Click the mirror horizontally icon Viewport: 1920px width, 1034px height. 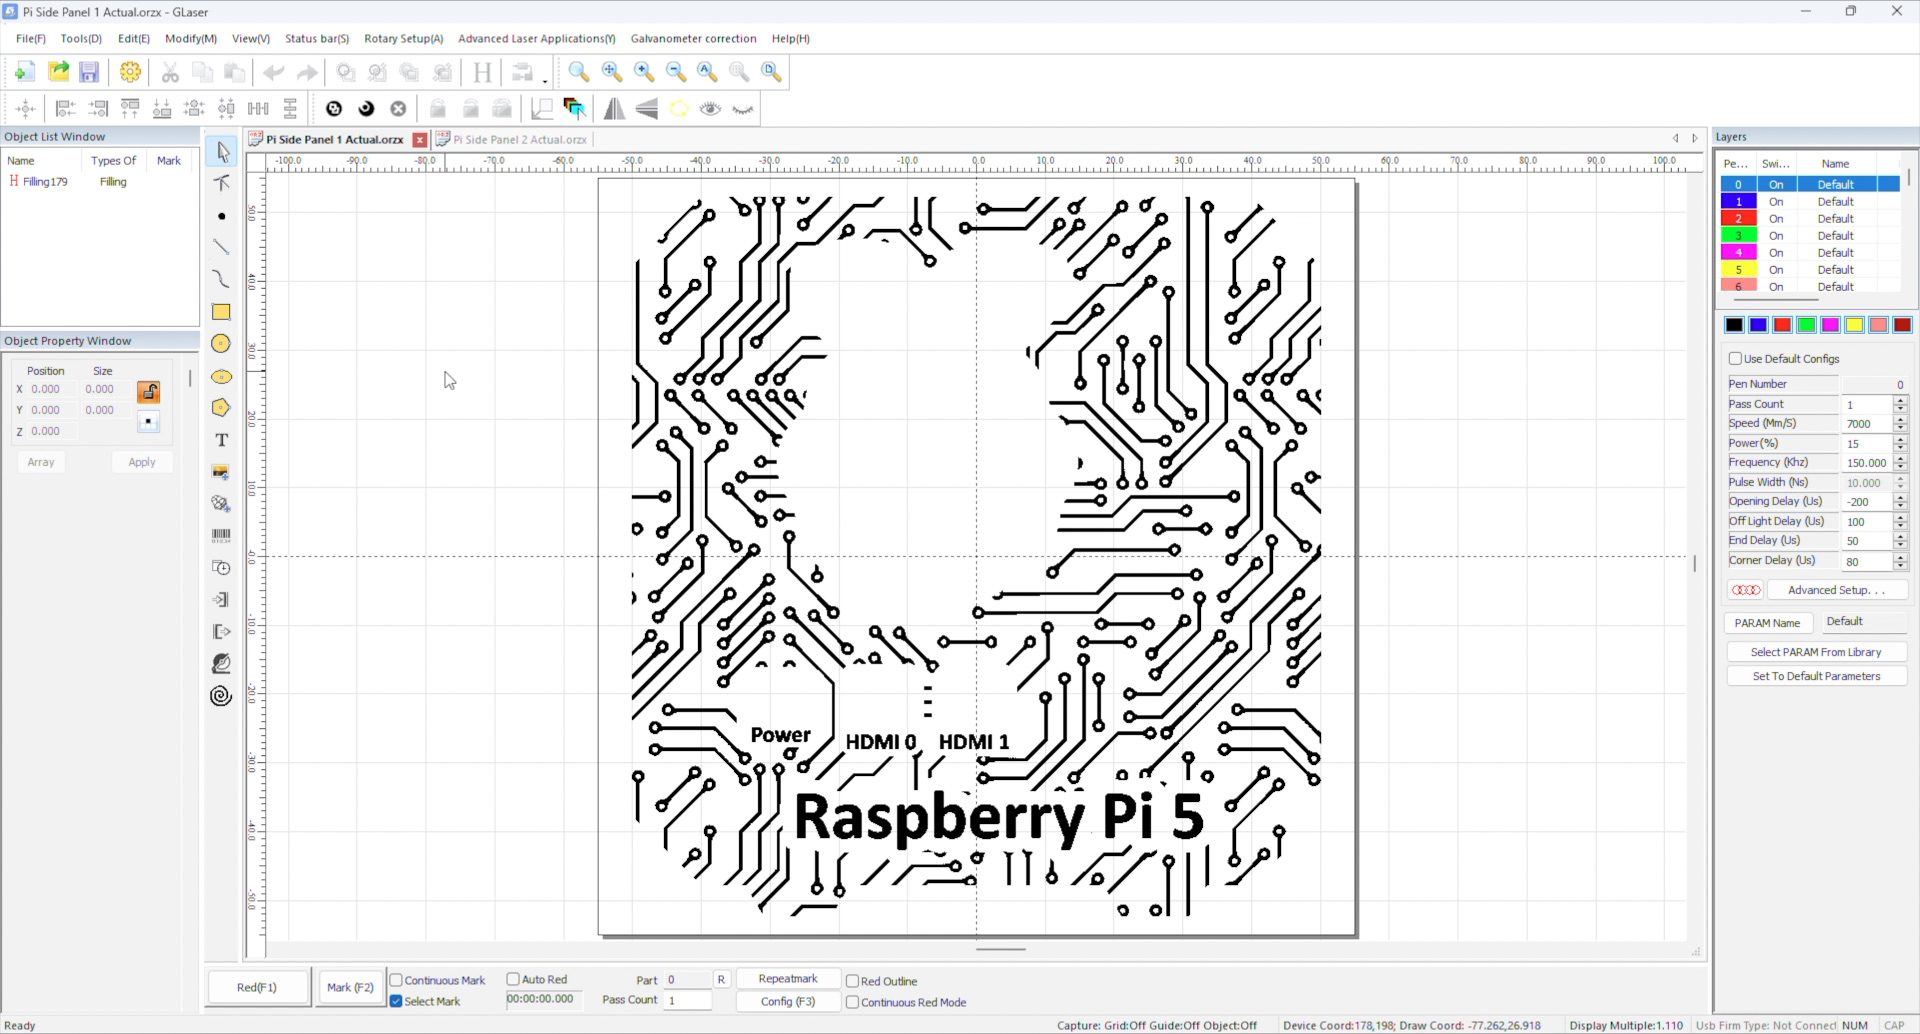tap(614, 109)
